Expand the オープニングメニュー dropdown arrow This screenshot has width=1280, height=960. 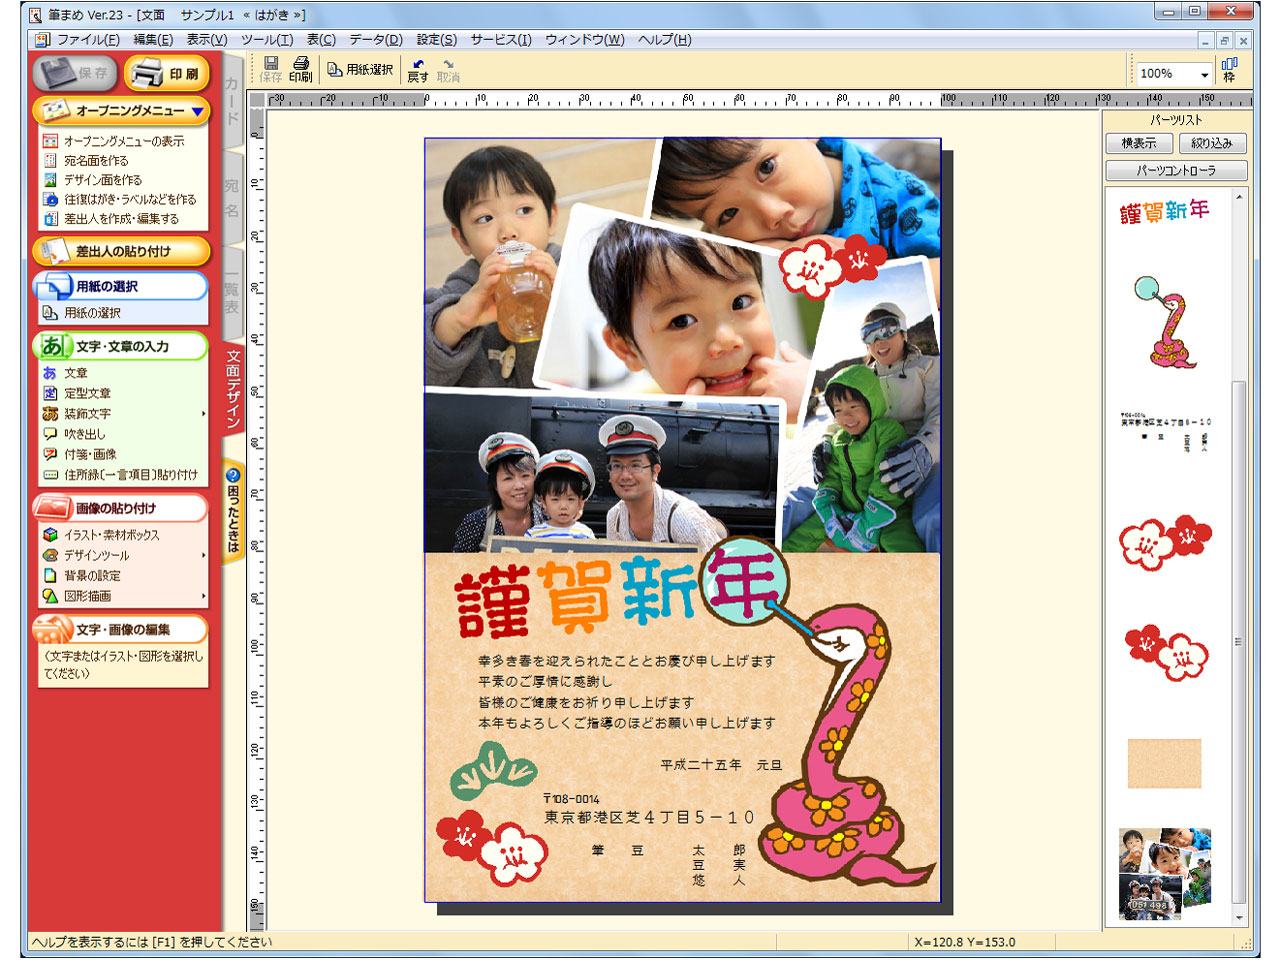coord(197,111)
